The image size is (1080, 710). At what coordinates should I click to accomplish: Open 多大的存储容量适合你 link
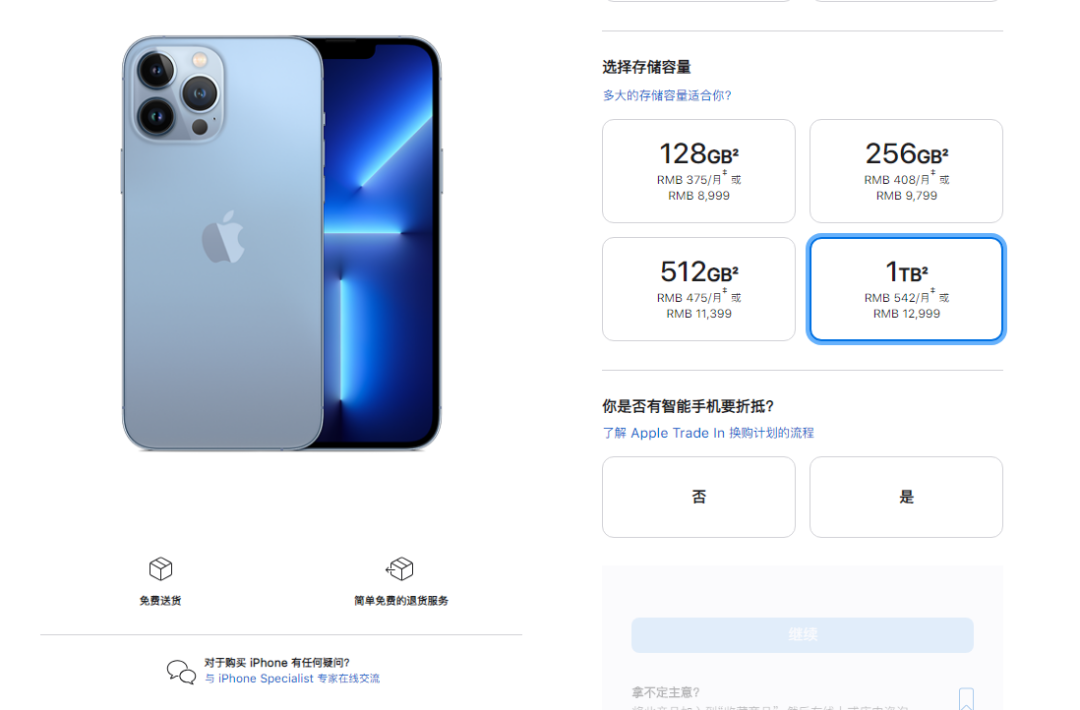[x=667, y=95]
